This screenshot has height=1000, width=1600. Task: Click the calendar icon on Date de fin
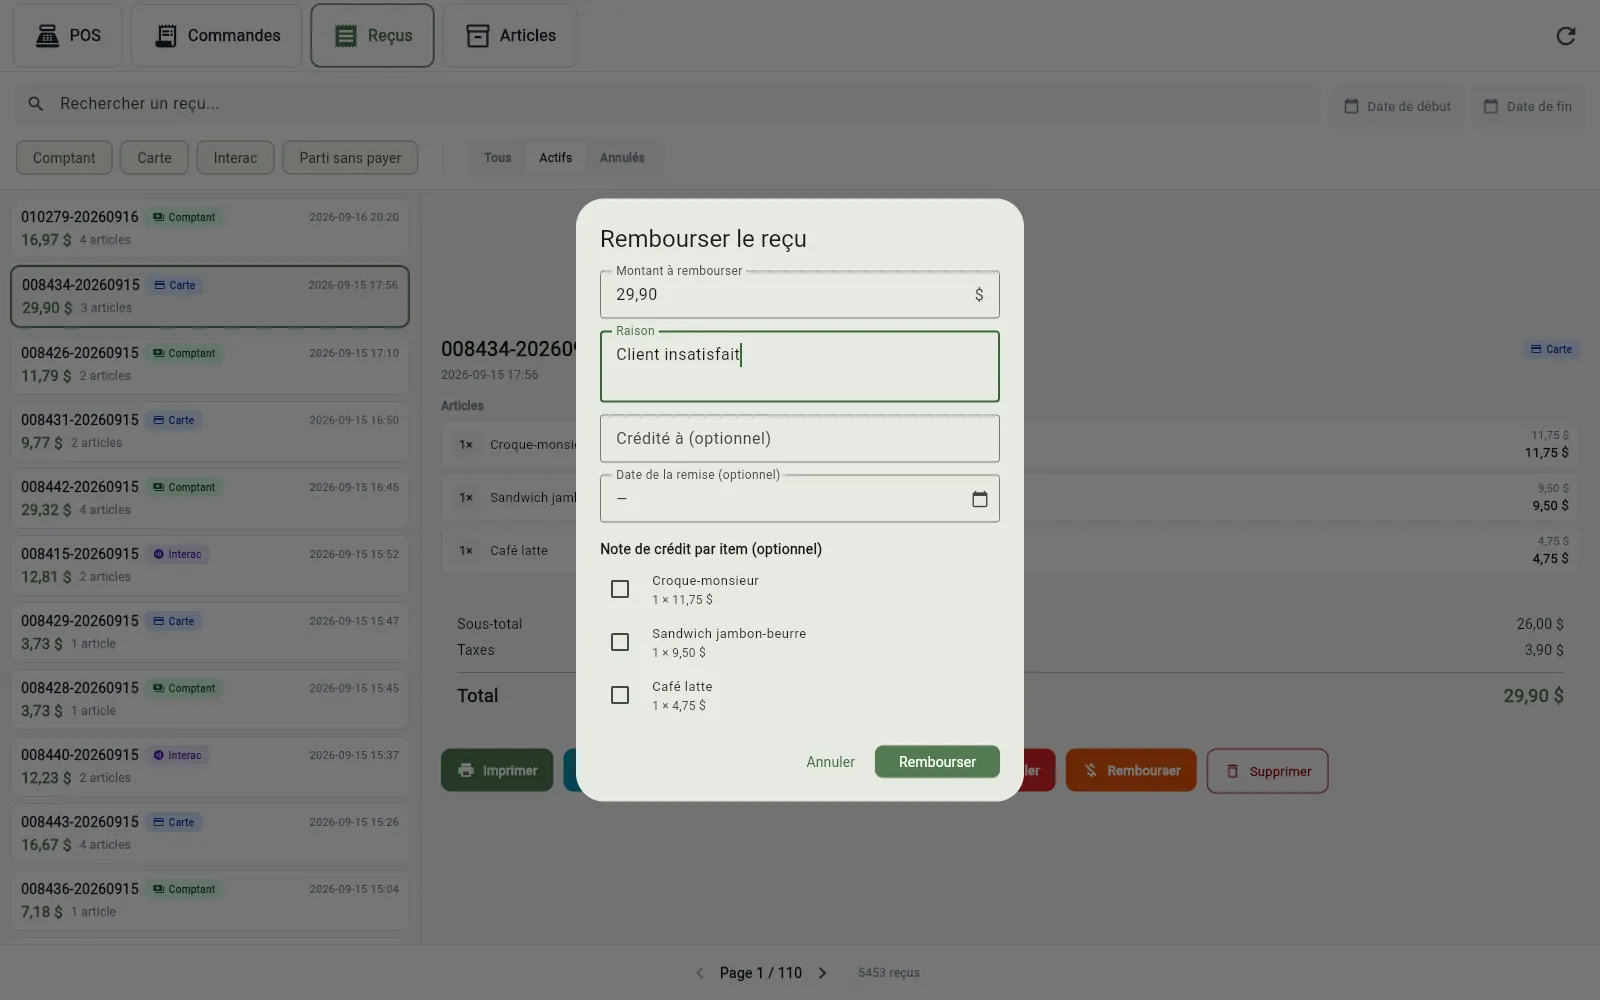1491,106
